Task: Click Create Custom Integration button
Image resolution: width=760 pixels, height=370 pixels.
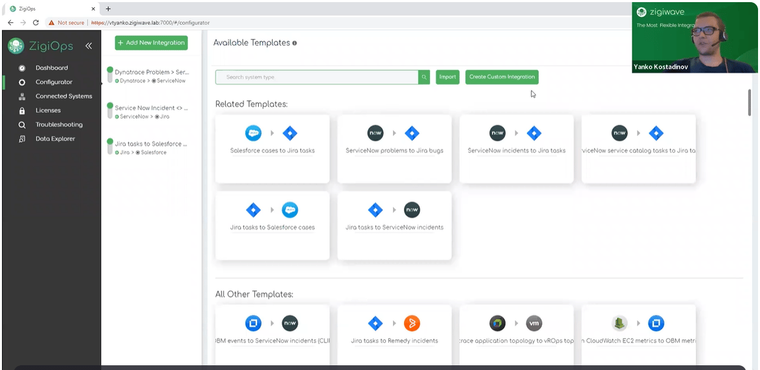Action: (x=502, y=77)
